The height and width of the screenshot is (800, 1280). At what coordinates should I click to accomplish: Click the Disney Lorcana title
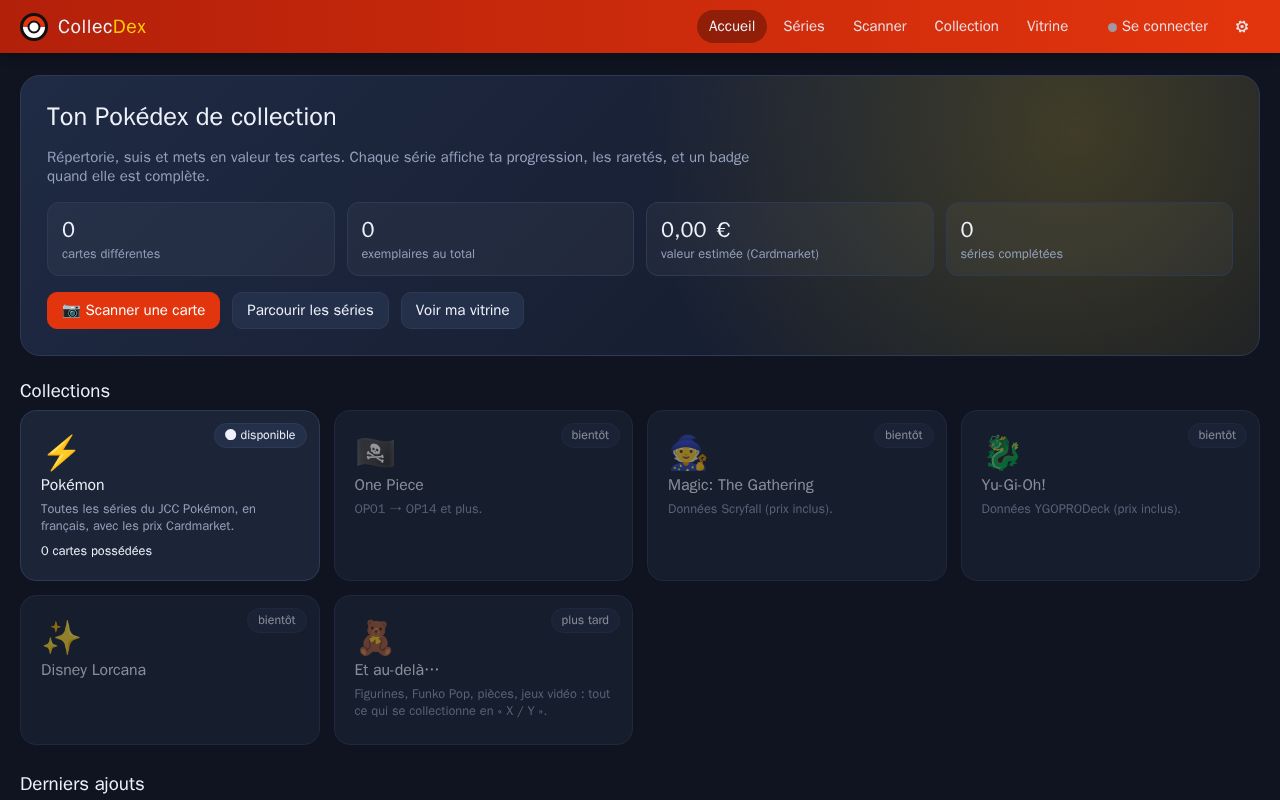pos(93,670)
